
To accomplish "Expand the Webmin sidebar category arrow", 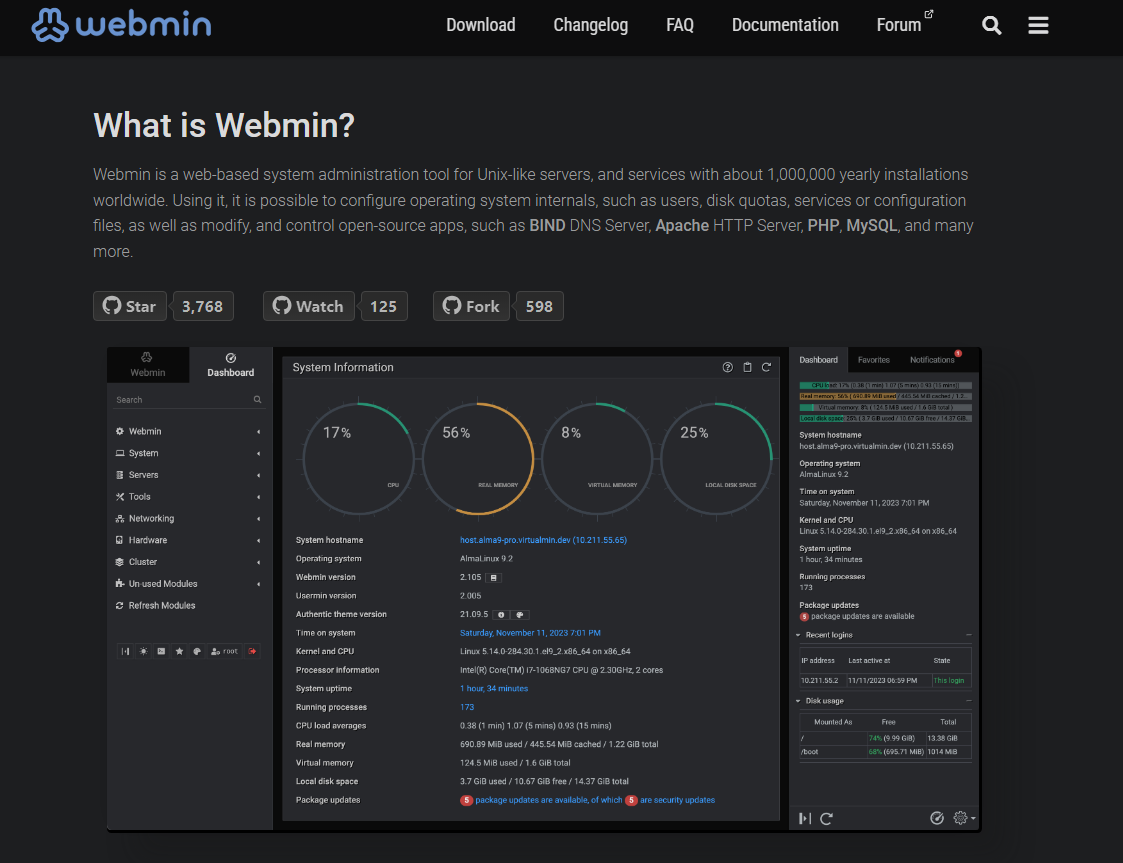I will [x=259, y=432].
